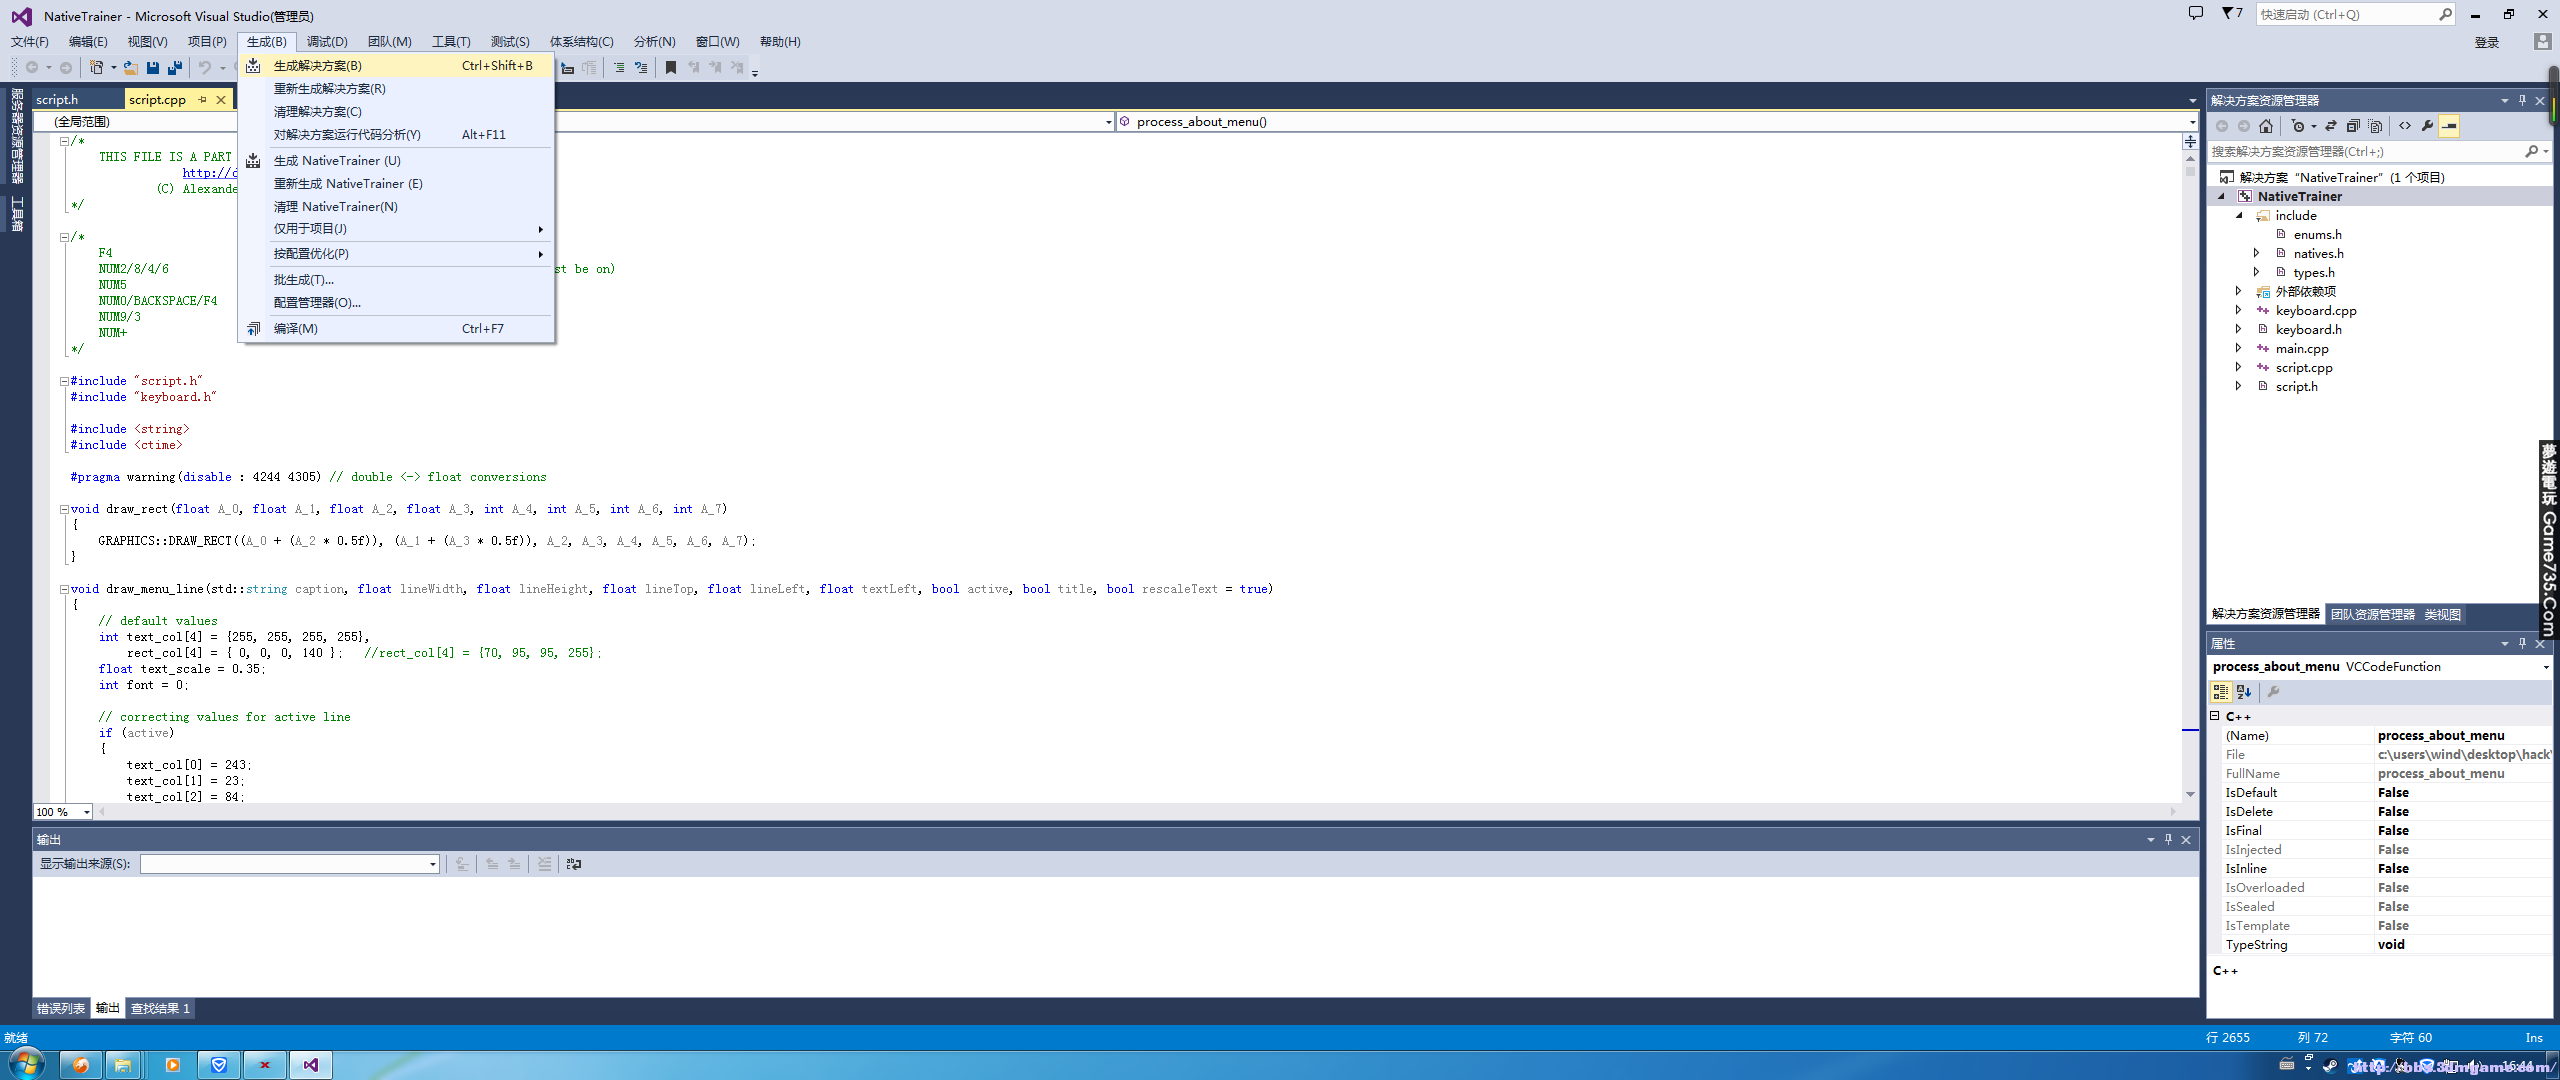Click Collapse All icon in Solution Explorer
Screen dimensions: 2560x1080
pyautogui.click(x=2353, y=126)
